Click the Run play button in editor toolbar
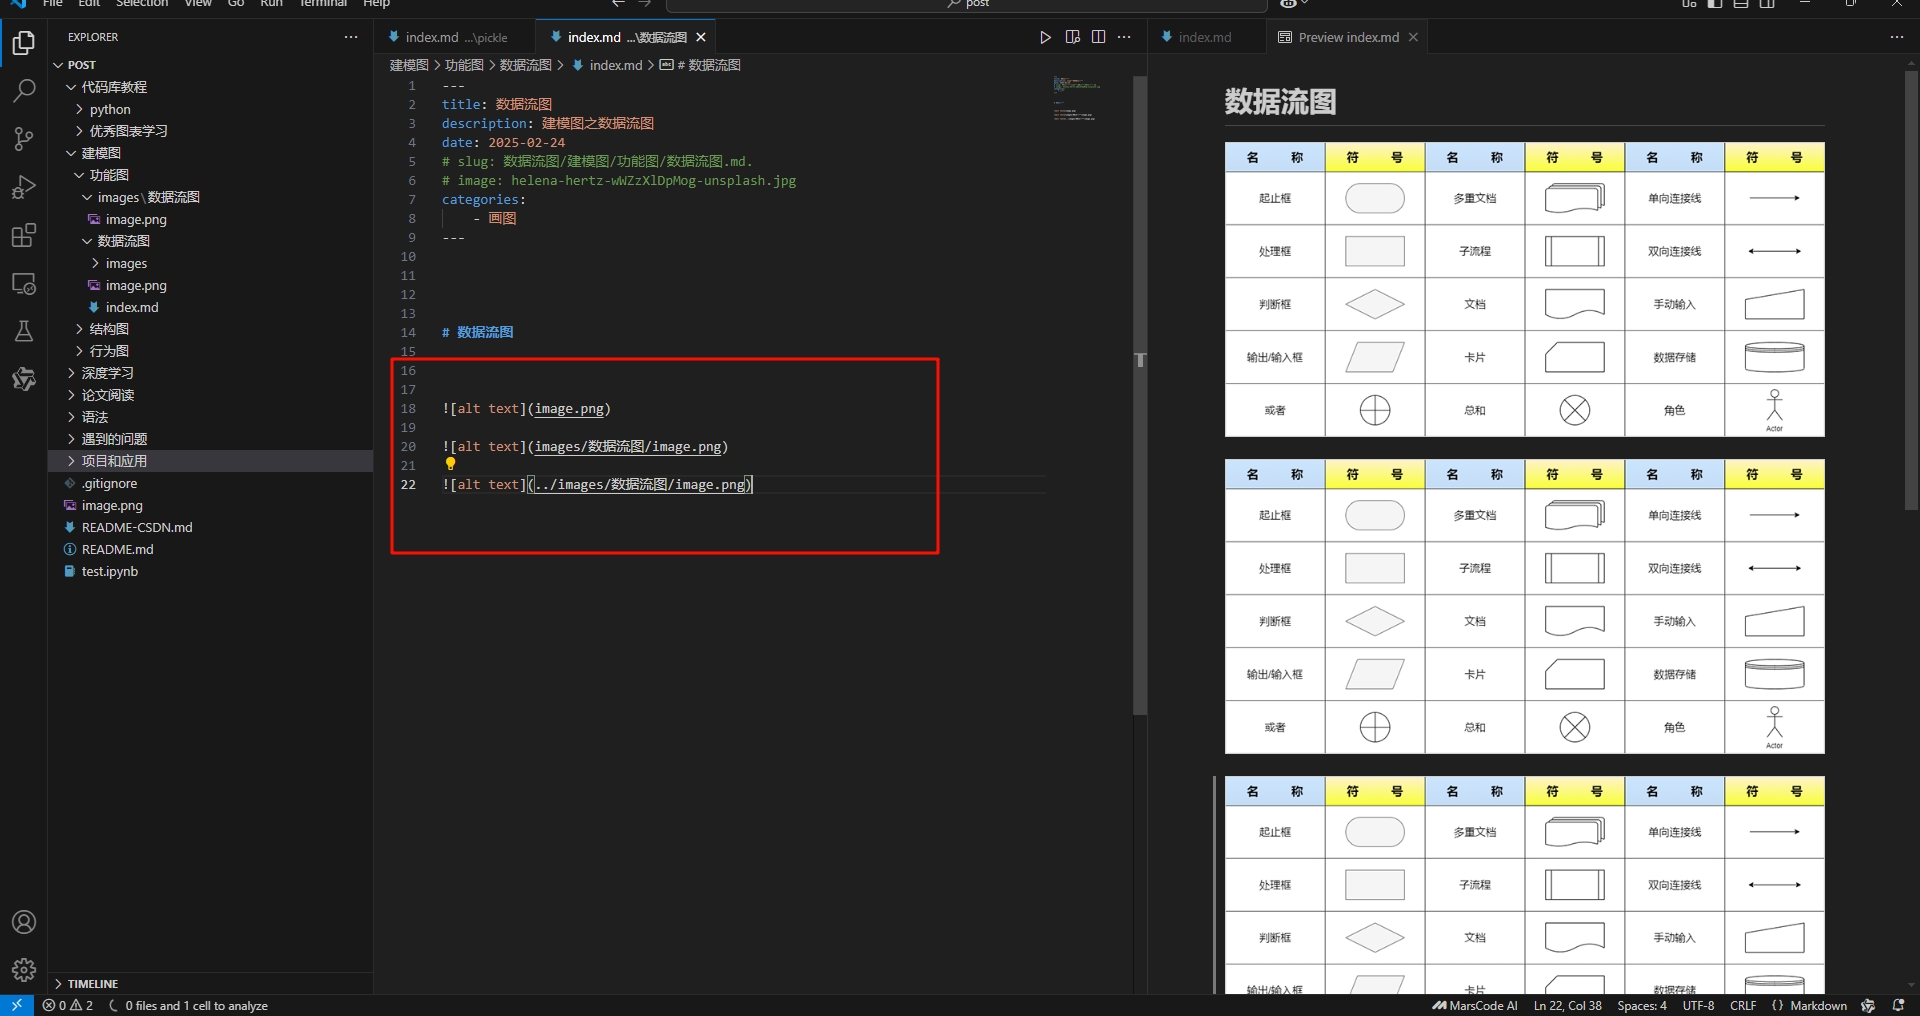The height and width of the screenshot is (1016, 1920). (1045, 37)
